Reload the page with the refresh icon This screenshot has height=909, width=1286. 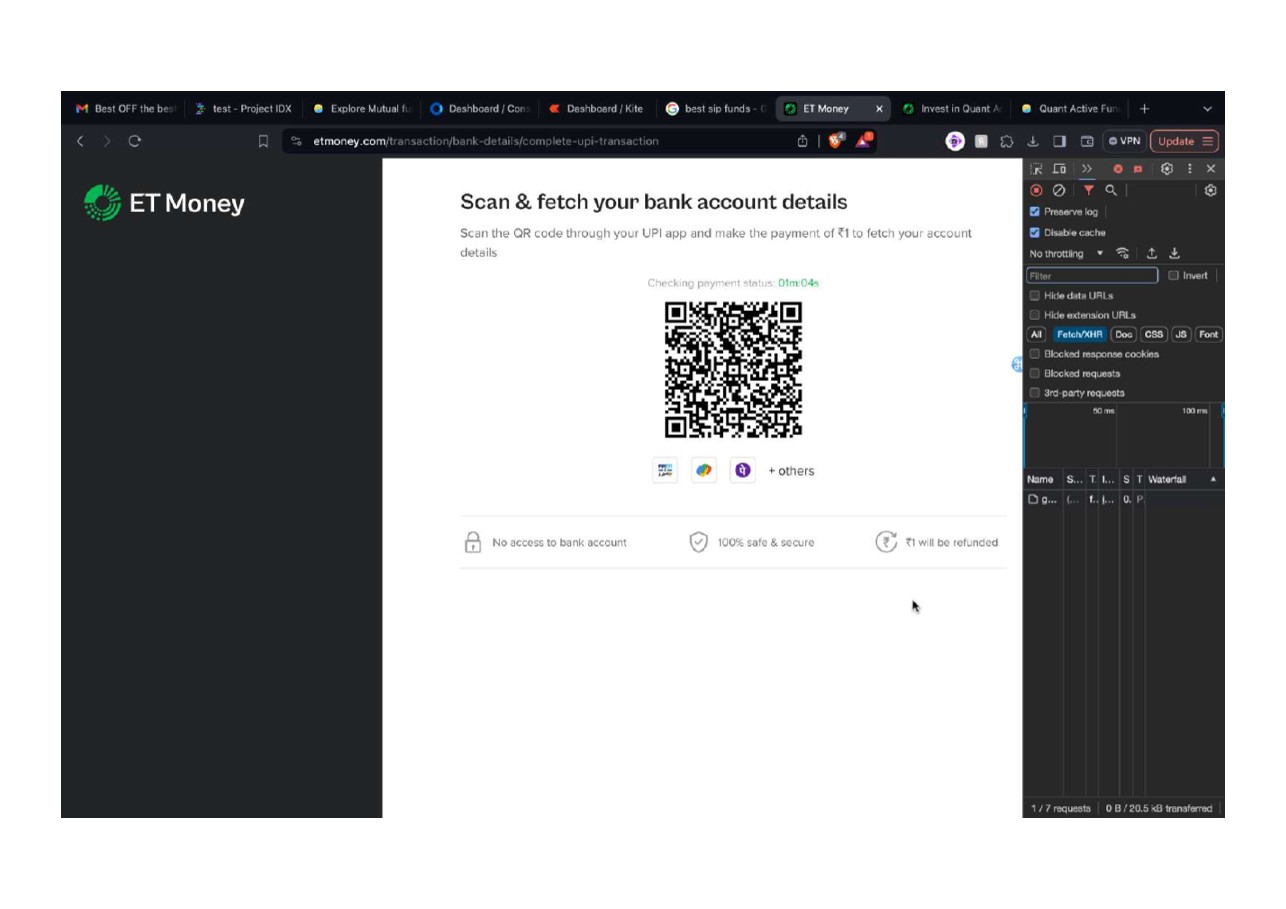tap(135, 141)
